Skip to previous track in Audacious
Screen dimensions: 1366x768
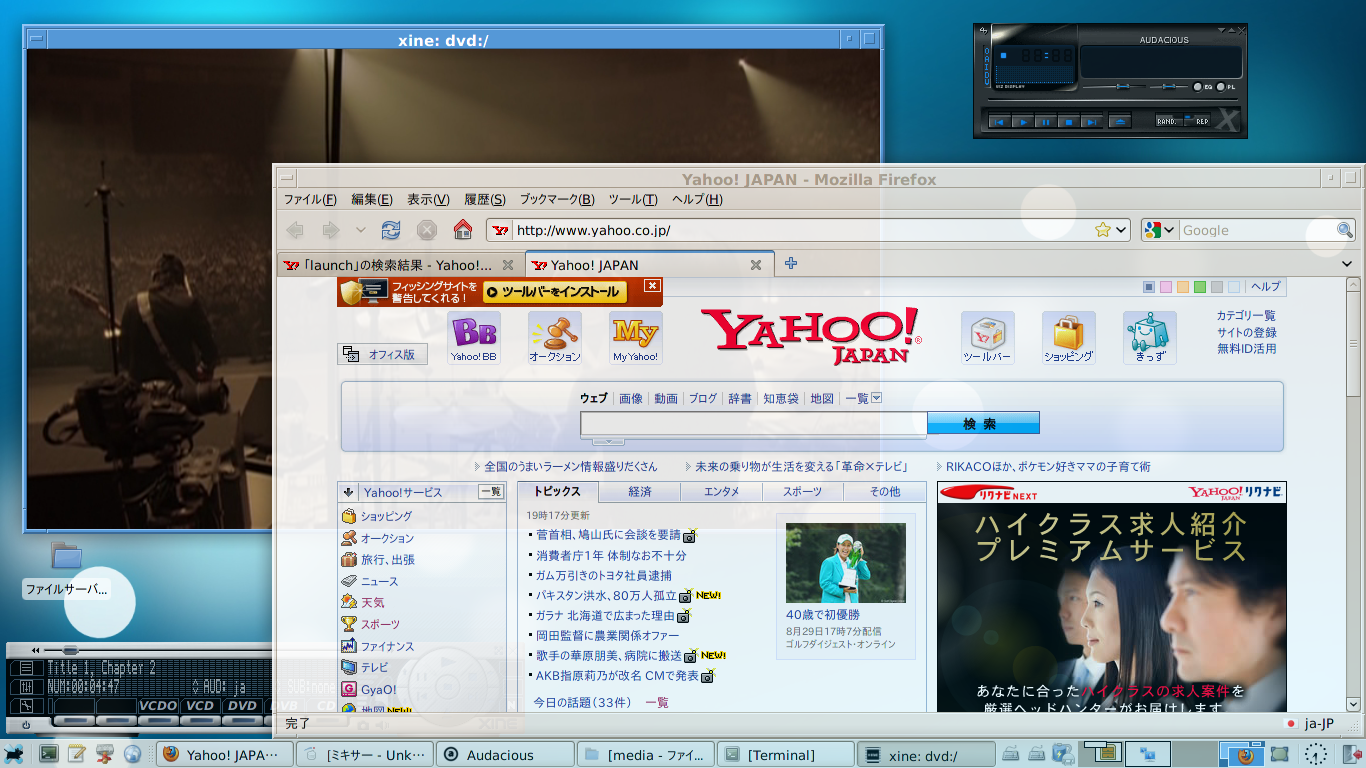pyautogui.click(x=999, y=122)
